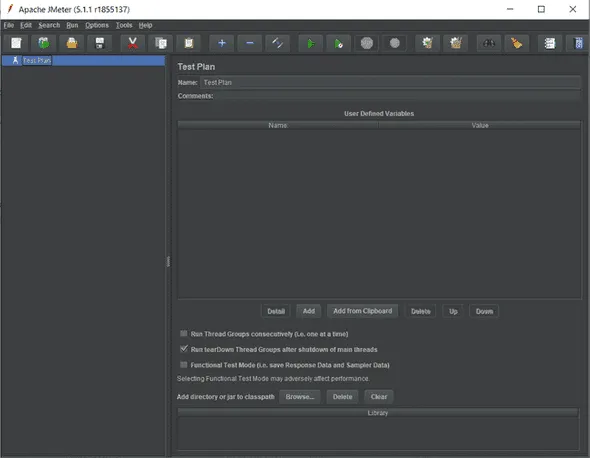The width and height of the screenshot is (590, 458).
Task: Uncheck Run tearDown Thread Groups checkbox
Action: click(184, 349)
